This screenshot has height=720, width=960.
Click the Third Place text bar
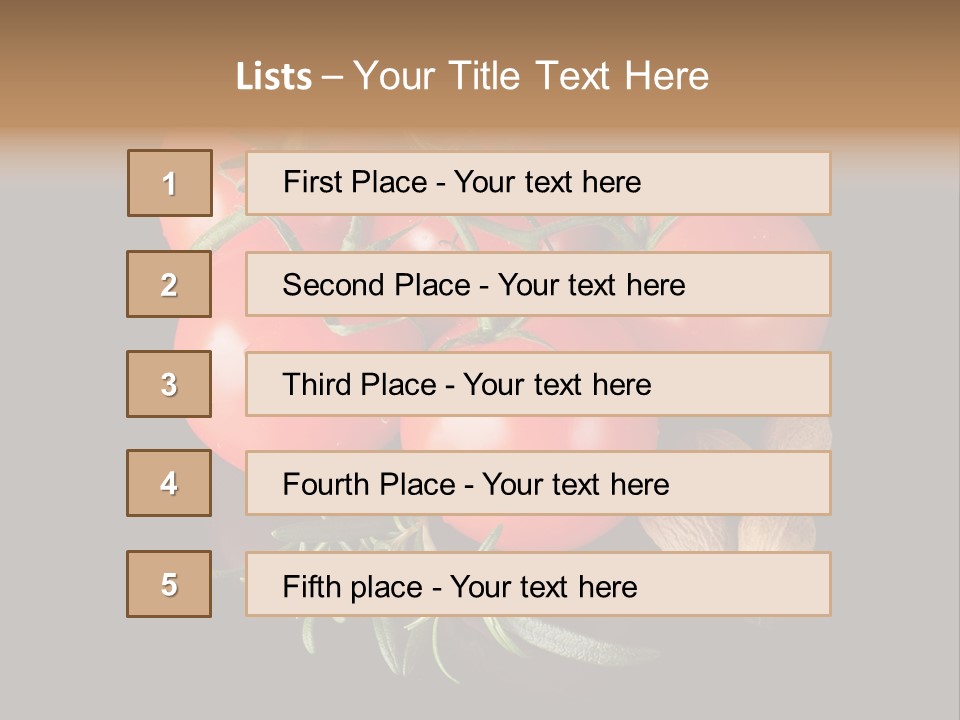pyautogui.click(x=538, y=384)
